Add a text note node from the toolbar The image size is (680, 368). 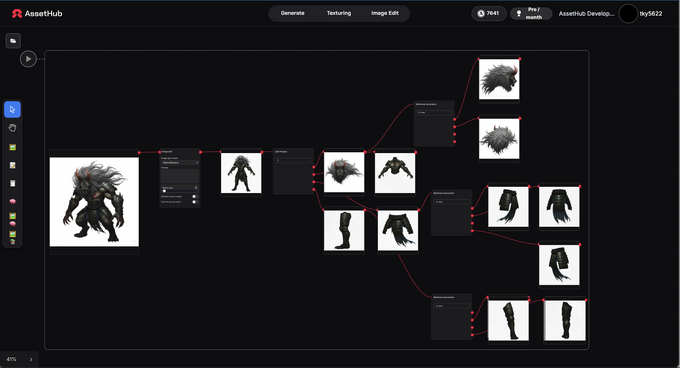point(13,183)
